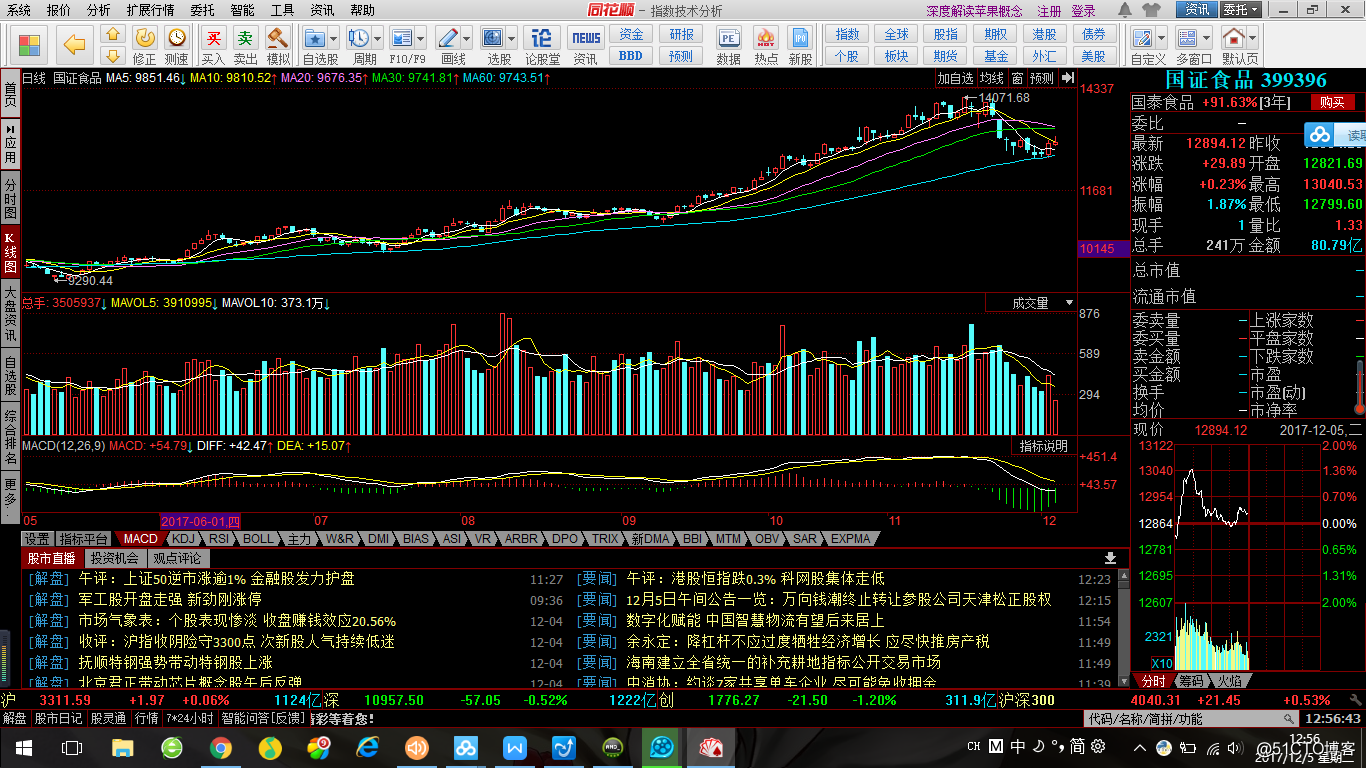Image resolution: width=1366 pixels, height=768 pixels.
Task: Open the 自选股 watchlist folder icon
Action: [x=315, y=38]
